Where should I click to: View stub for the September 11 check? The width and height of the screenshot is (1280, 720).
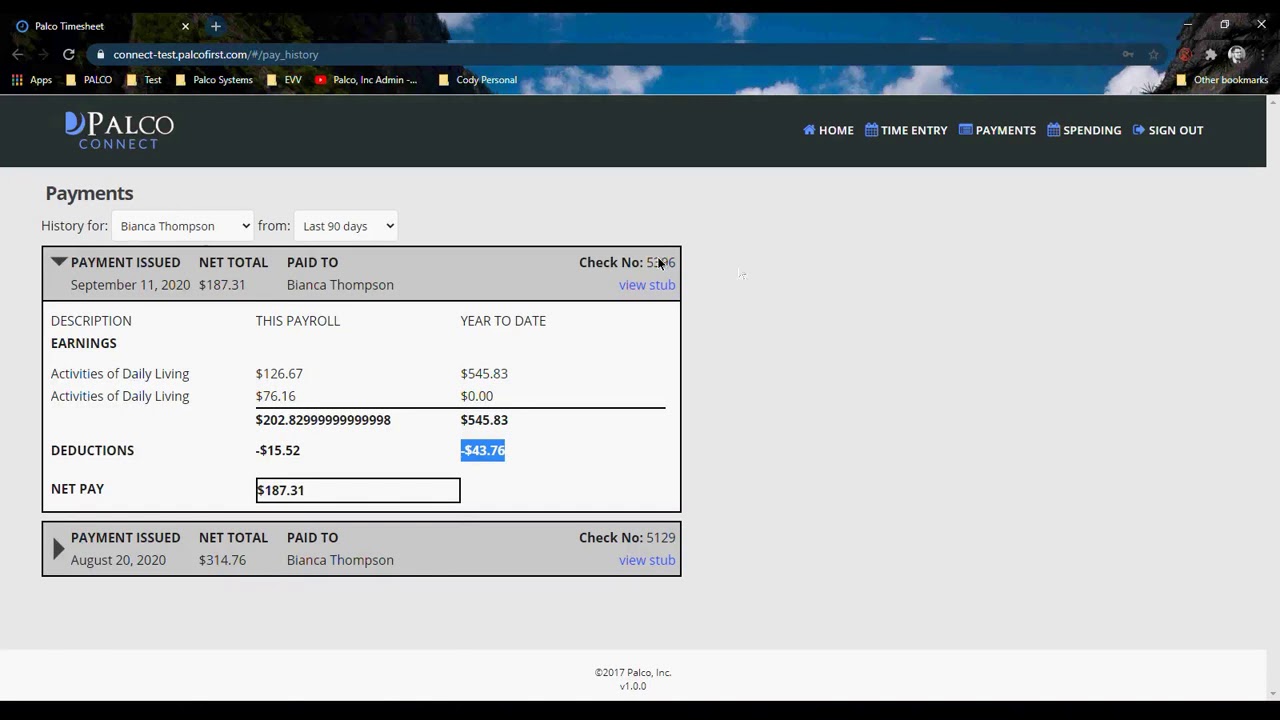[x=647, y=285]
